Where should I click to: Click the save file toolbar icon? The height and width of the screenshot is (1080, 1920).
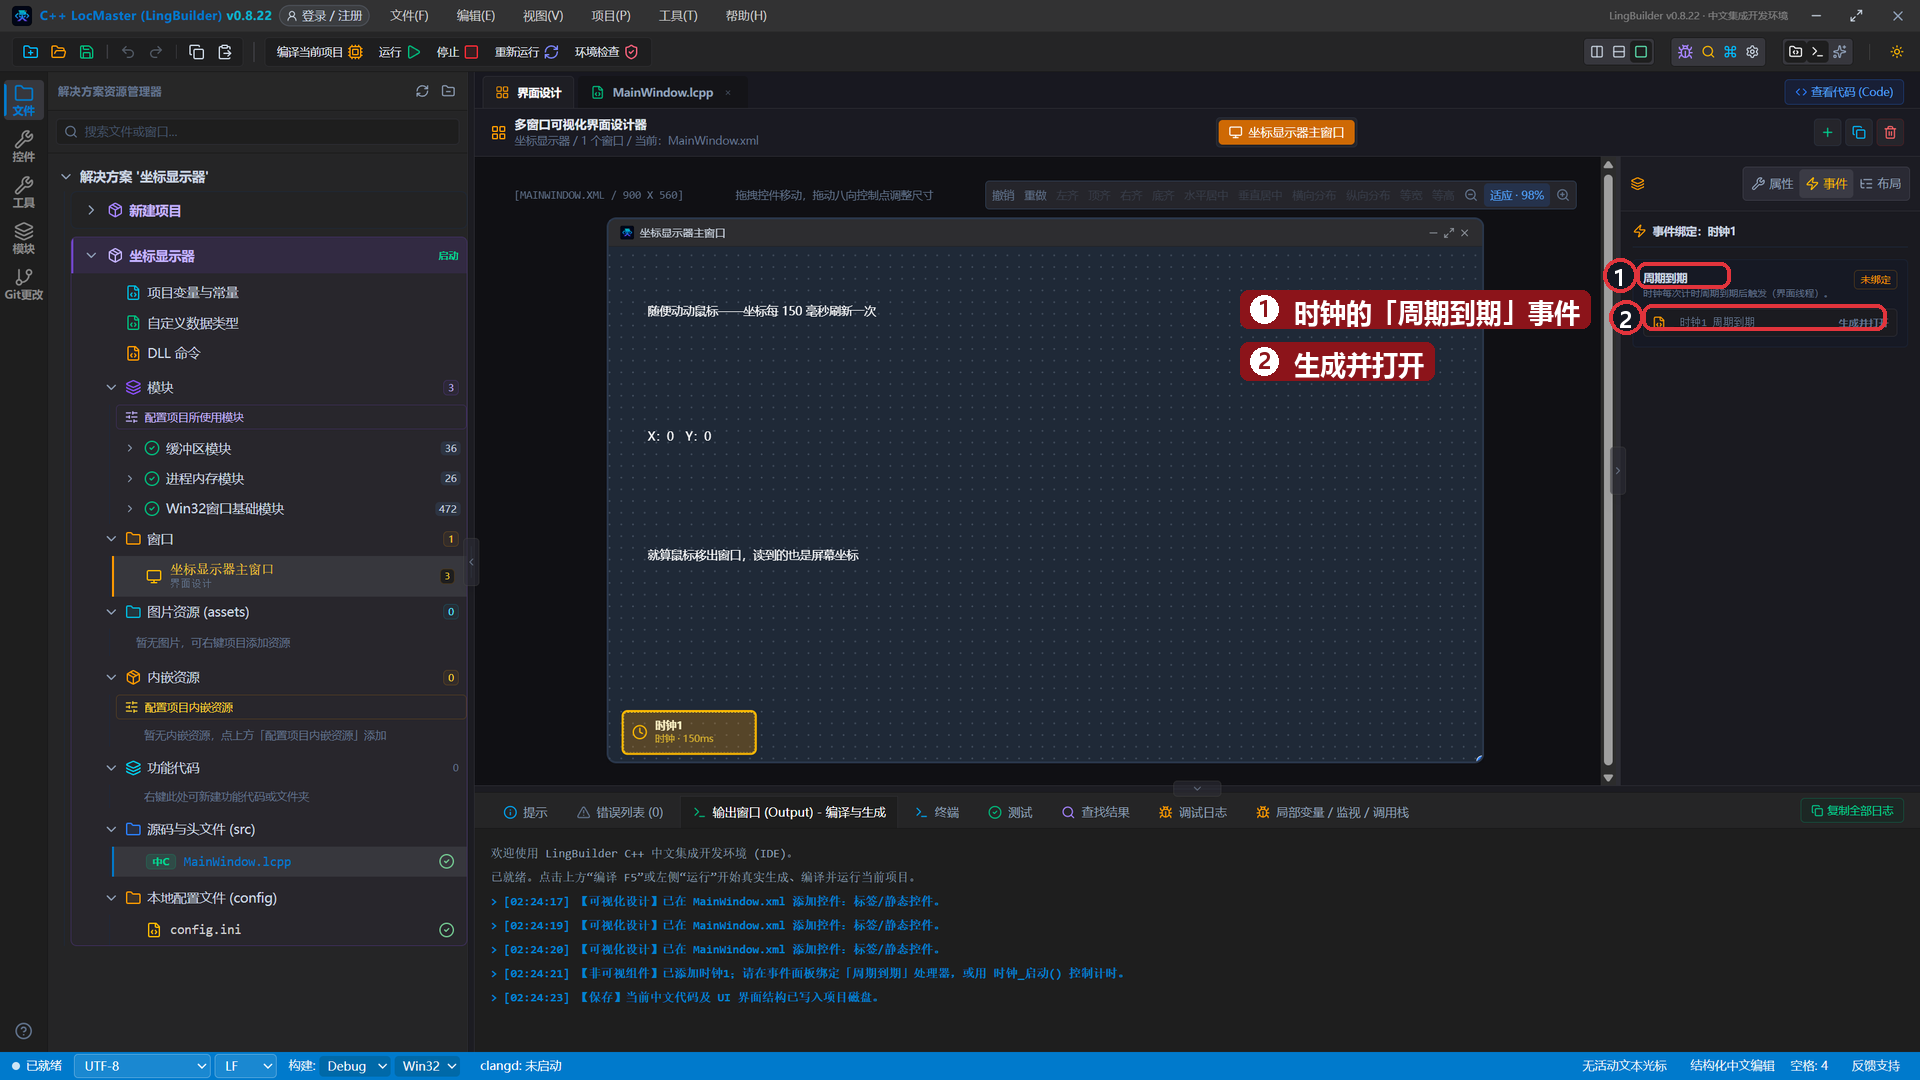(x=86, y=52)
